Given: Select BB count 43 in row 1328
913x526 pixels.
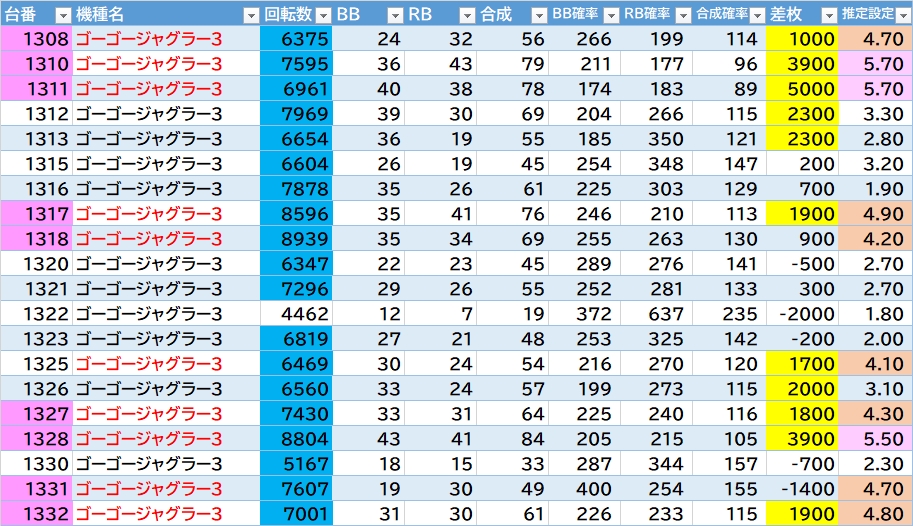Looking at the screenshot, I should pos(368,439).
